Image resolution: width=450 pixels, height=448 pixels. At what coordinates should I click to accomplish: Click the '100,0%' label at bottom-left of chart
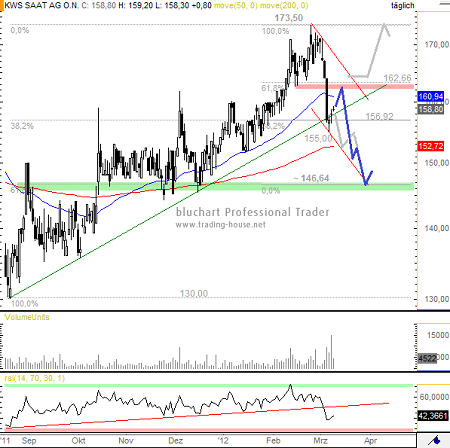point(24,304)
